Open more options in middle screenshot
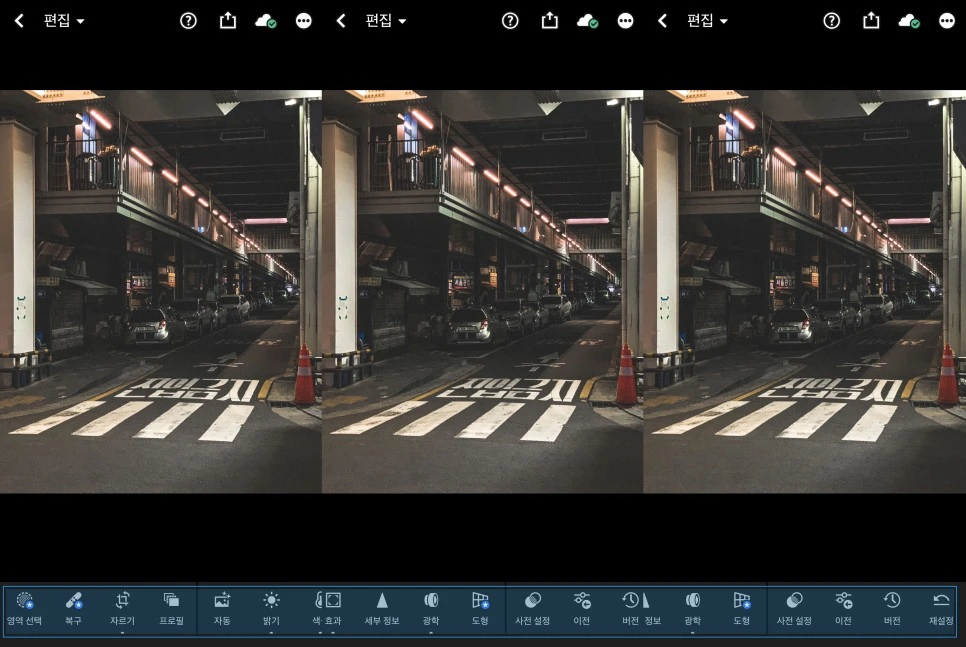The image size is (966, 647). 625,21
